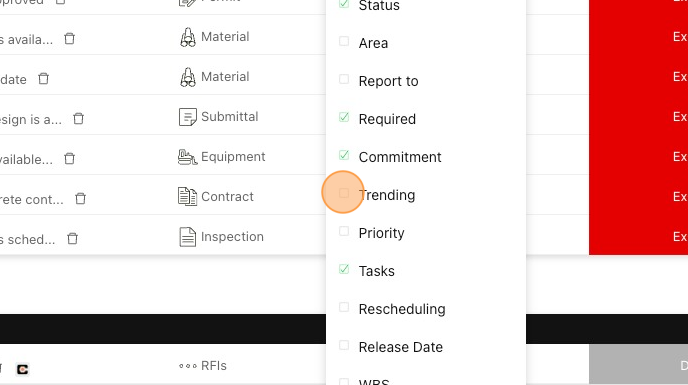The width and height of the screenshot is (688, 385).
Task: Click trash icon beside 's availa...' row
Action: (x=69, y=39)
